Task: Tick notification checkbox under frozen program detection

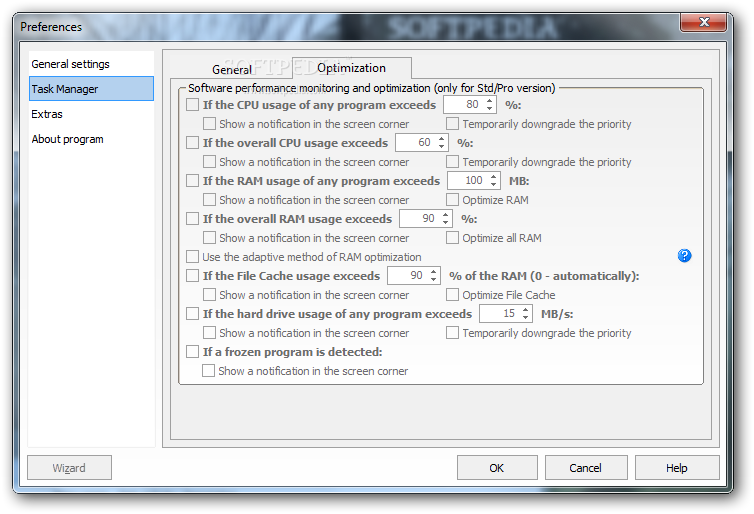Action: [x=208, y=371]
